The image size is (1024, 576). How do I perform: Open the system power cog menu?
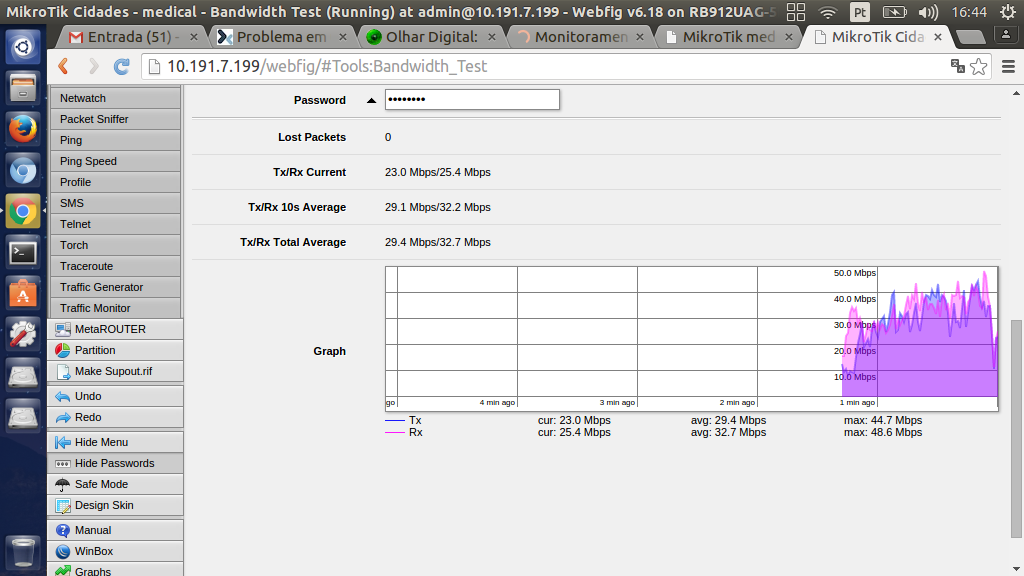click(1008, 12)
